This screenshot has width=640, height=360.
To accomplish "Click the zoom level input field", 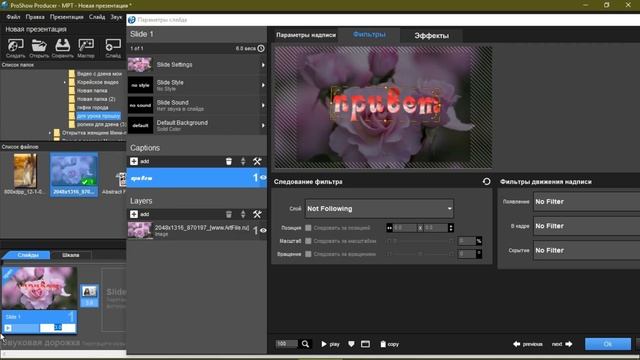I will pos(287,344).
